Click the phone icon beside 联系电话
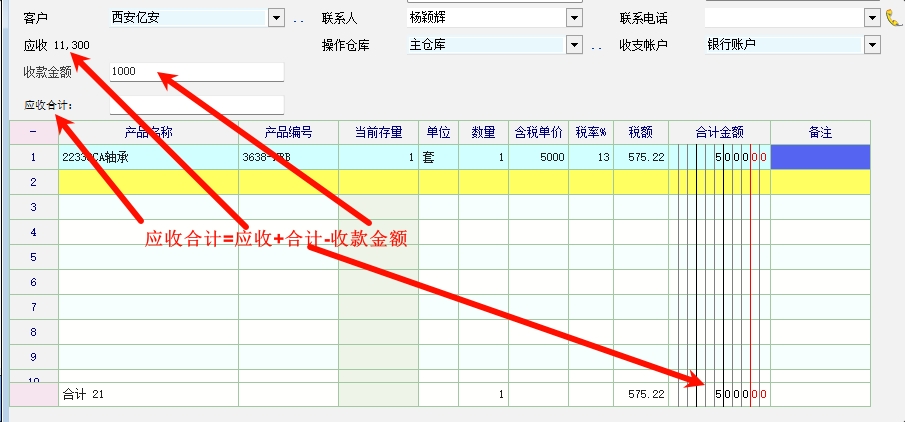Image resolution: width=905 pixels, height=422 pixels. coord(892,18)
